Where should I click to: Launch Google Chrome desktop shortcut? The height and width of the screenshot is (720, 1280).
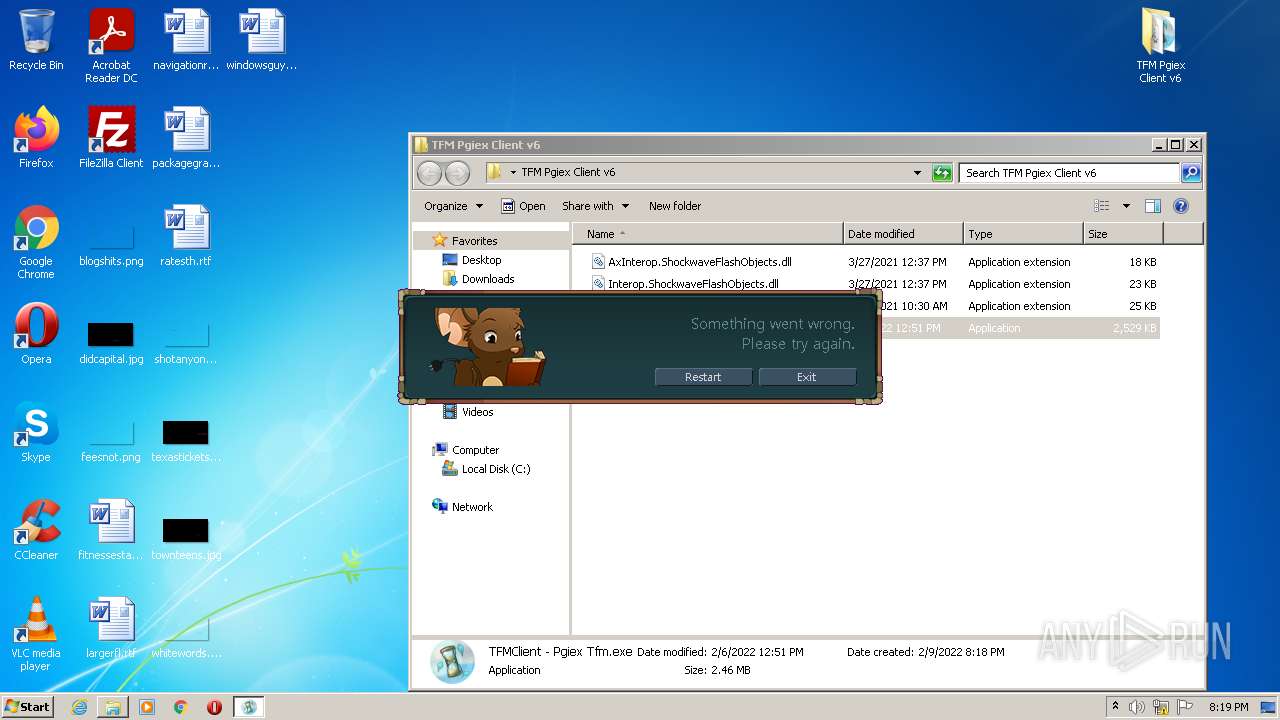click(x=36, y=242)
